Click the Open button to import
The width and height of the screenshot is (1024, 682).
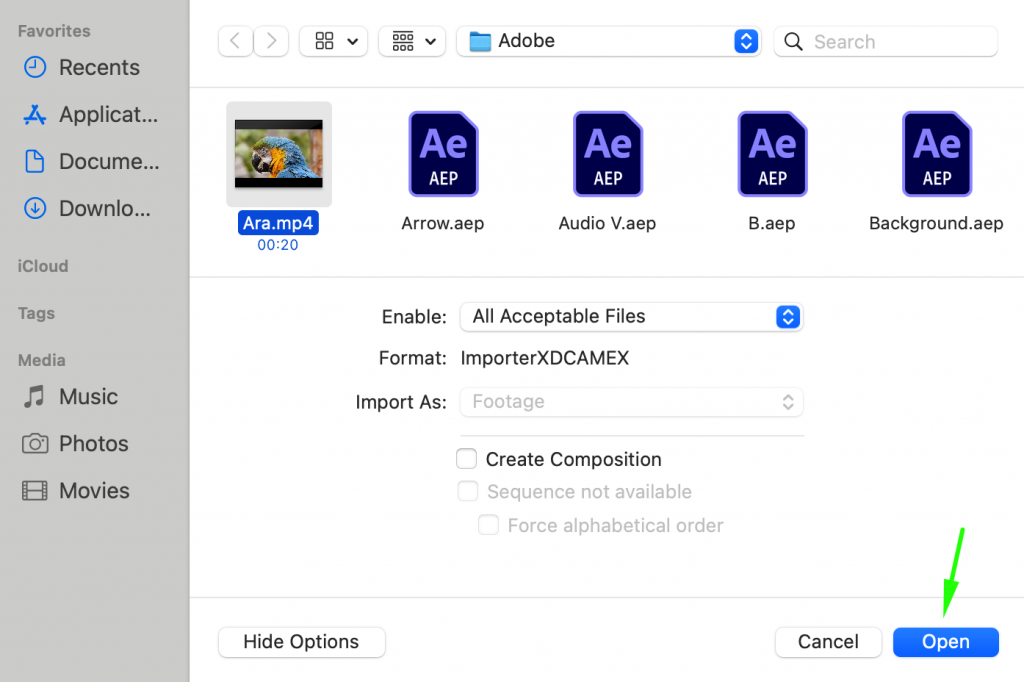pyautogui.click(x=945, y=642)
